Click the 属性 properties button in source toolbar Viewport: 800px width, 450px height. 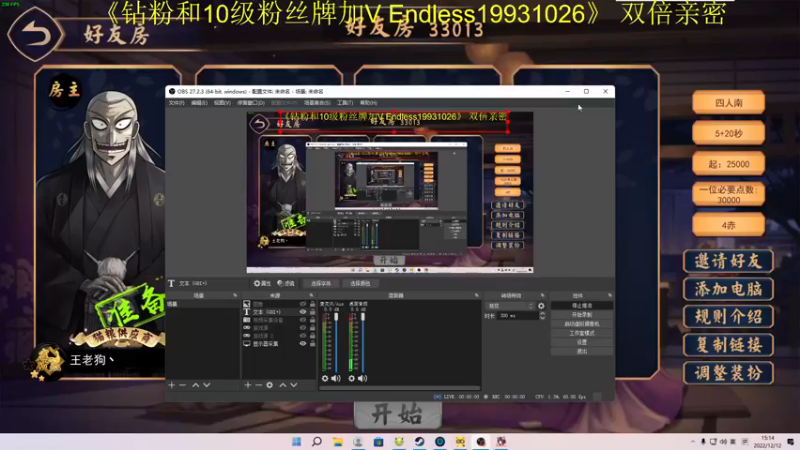click(x=262, y=284)
